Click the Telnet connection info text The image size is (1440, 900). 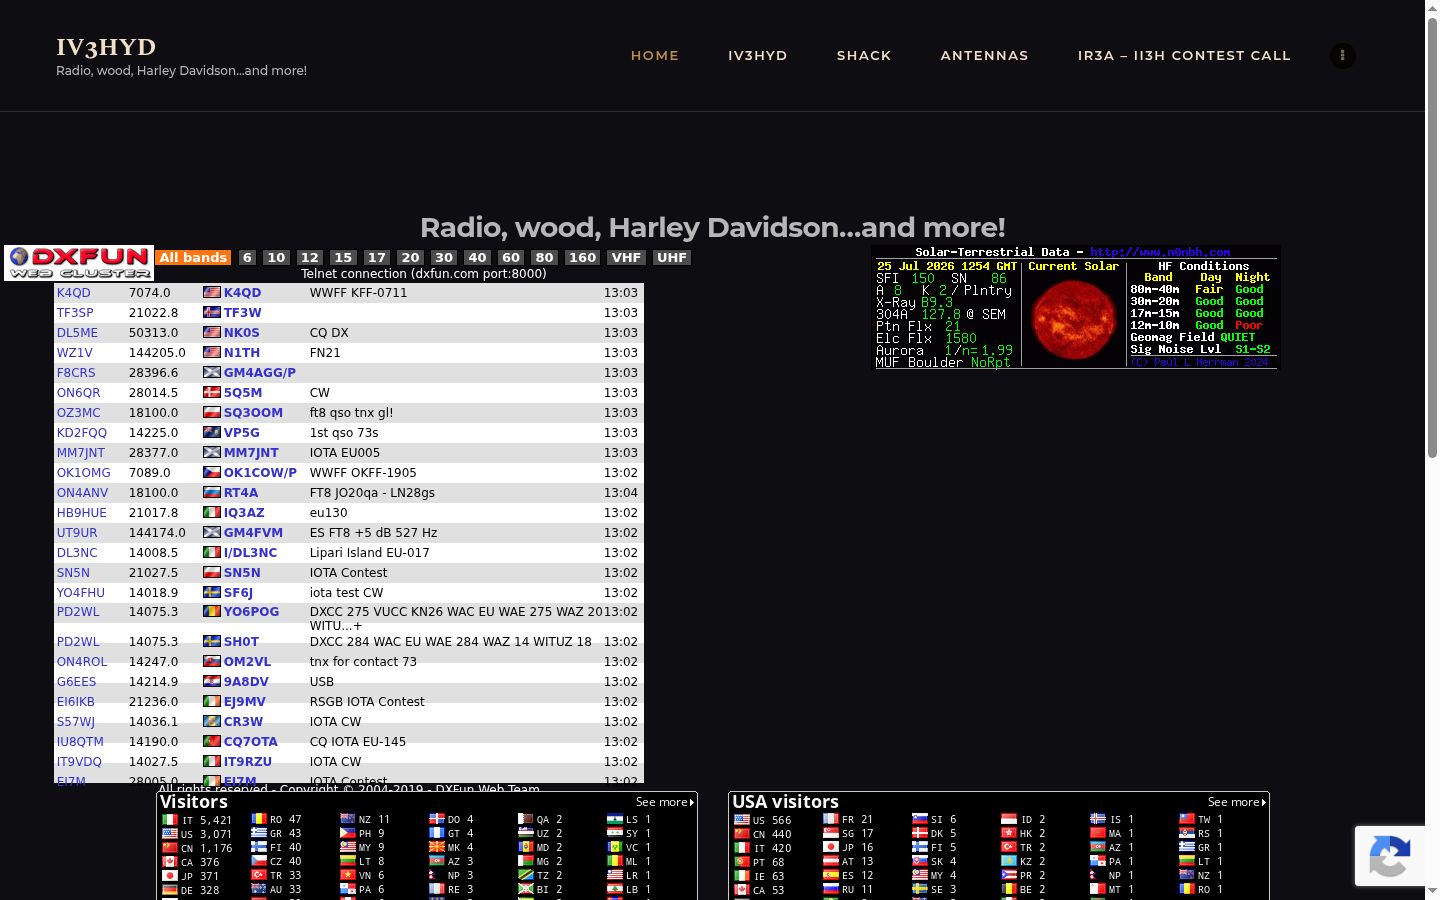(x=424, y=273)
